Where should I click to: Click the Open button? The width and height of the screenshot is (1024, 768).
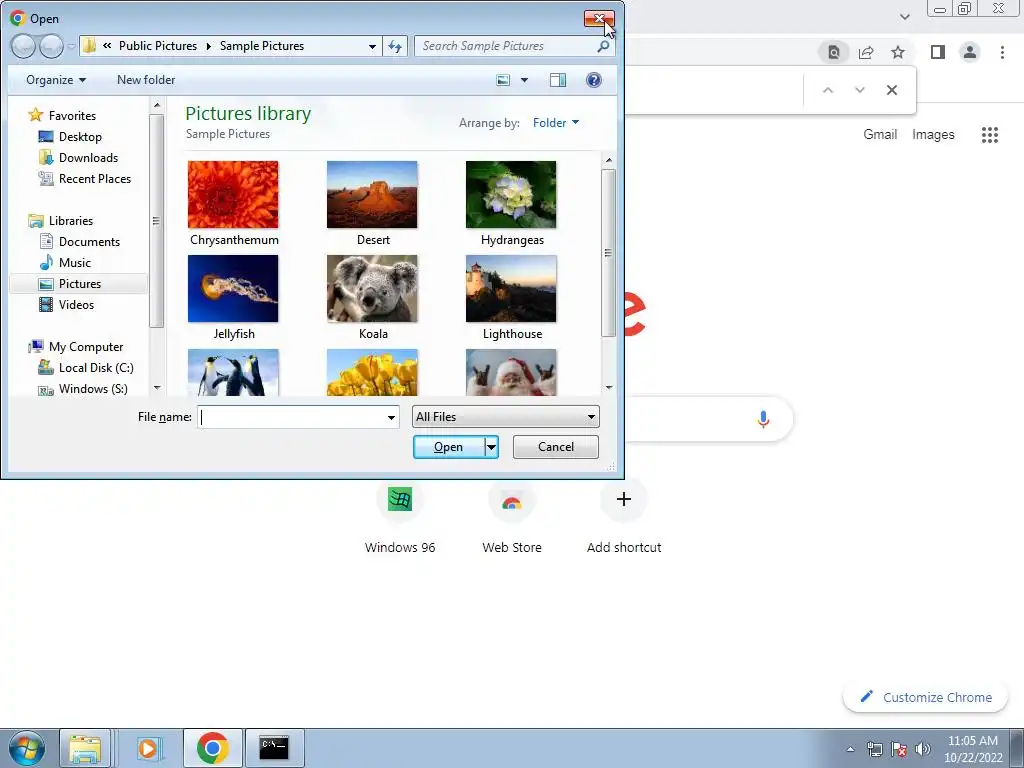point(449,447)
